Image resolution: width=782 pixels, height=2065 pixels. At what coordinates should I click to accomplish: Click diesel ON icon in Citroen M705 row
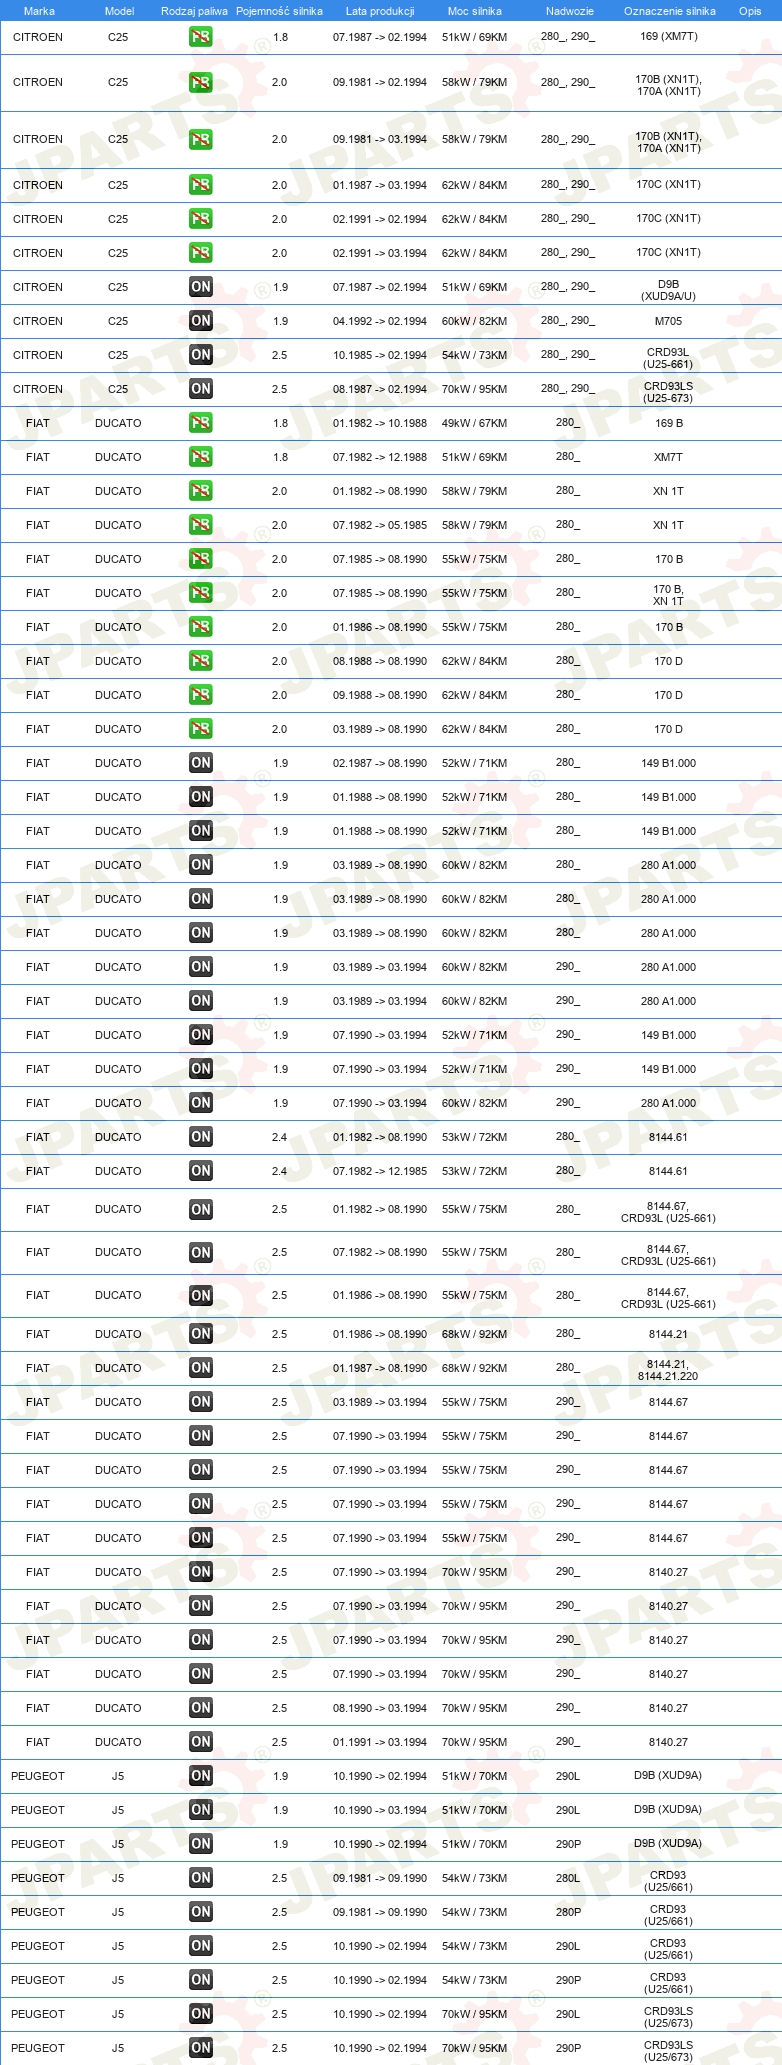click(200, 321)
